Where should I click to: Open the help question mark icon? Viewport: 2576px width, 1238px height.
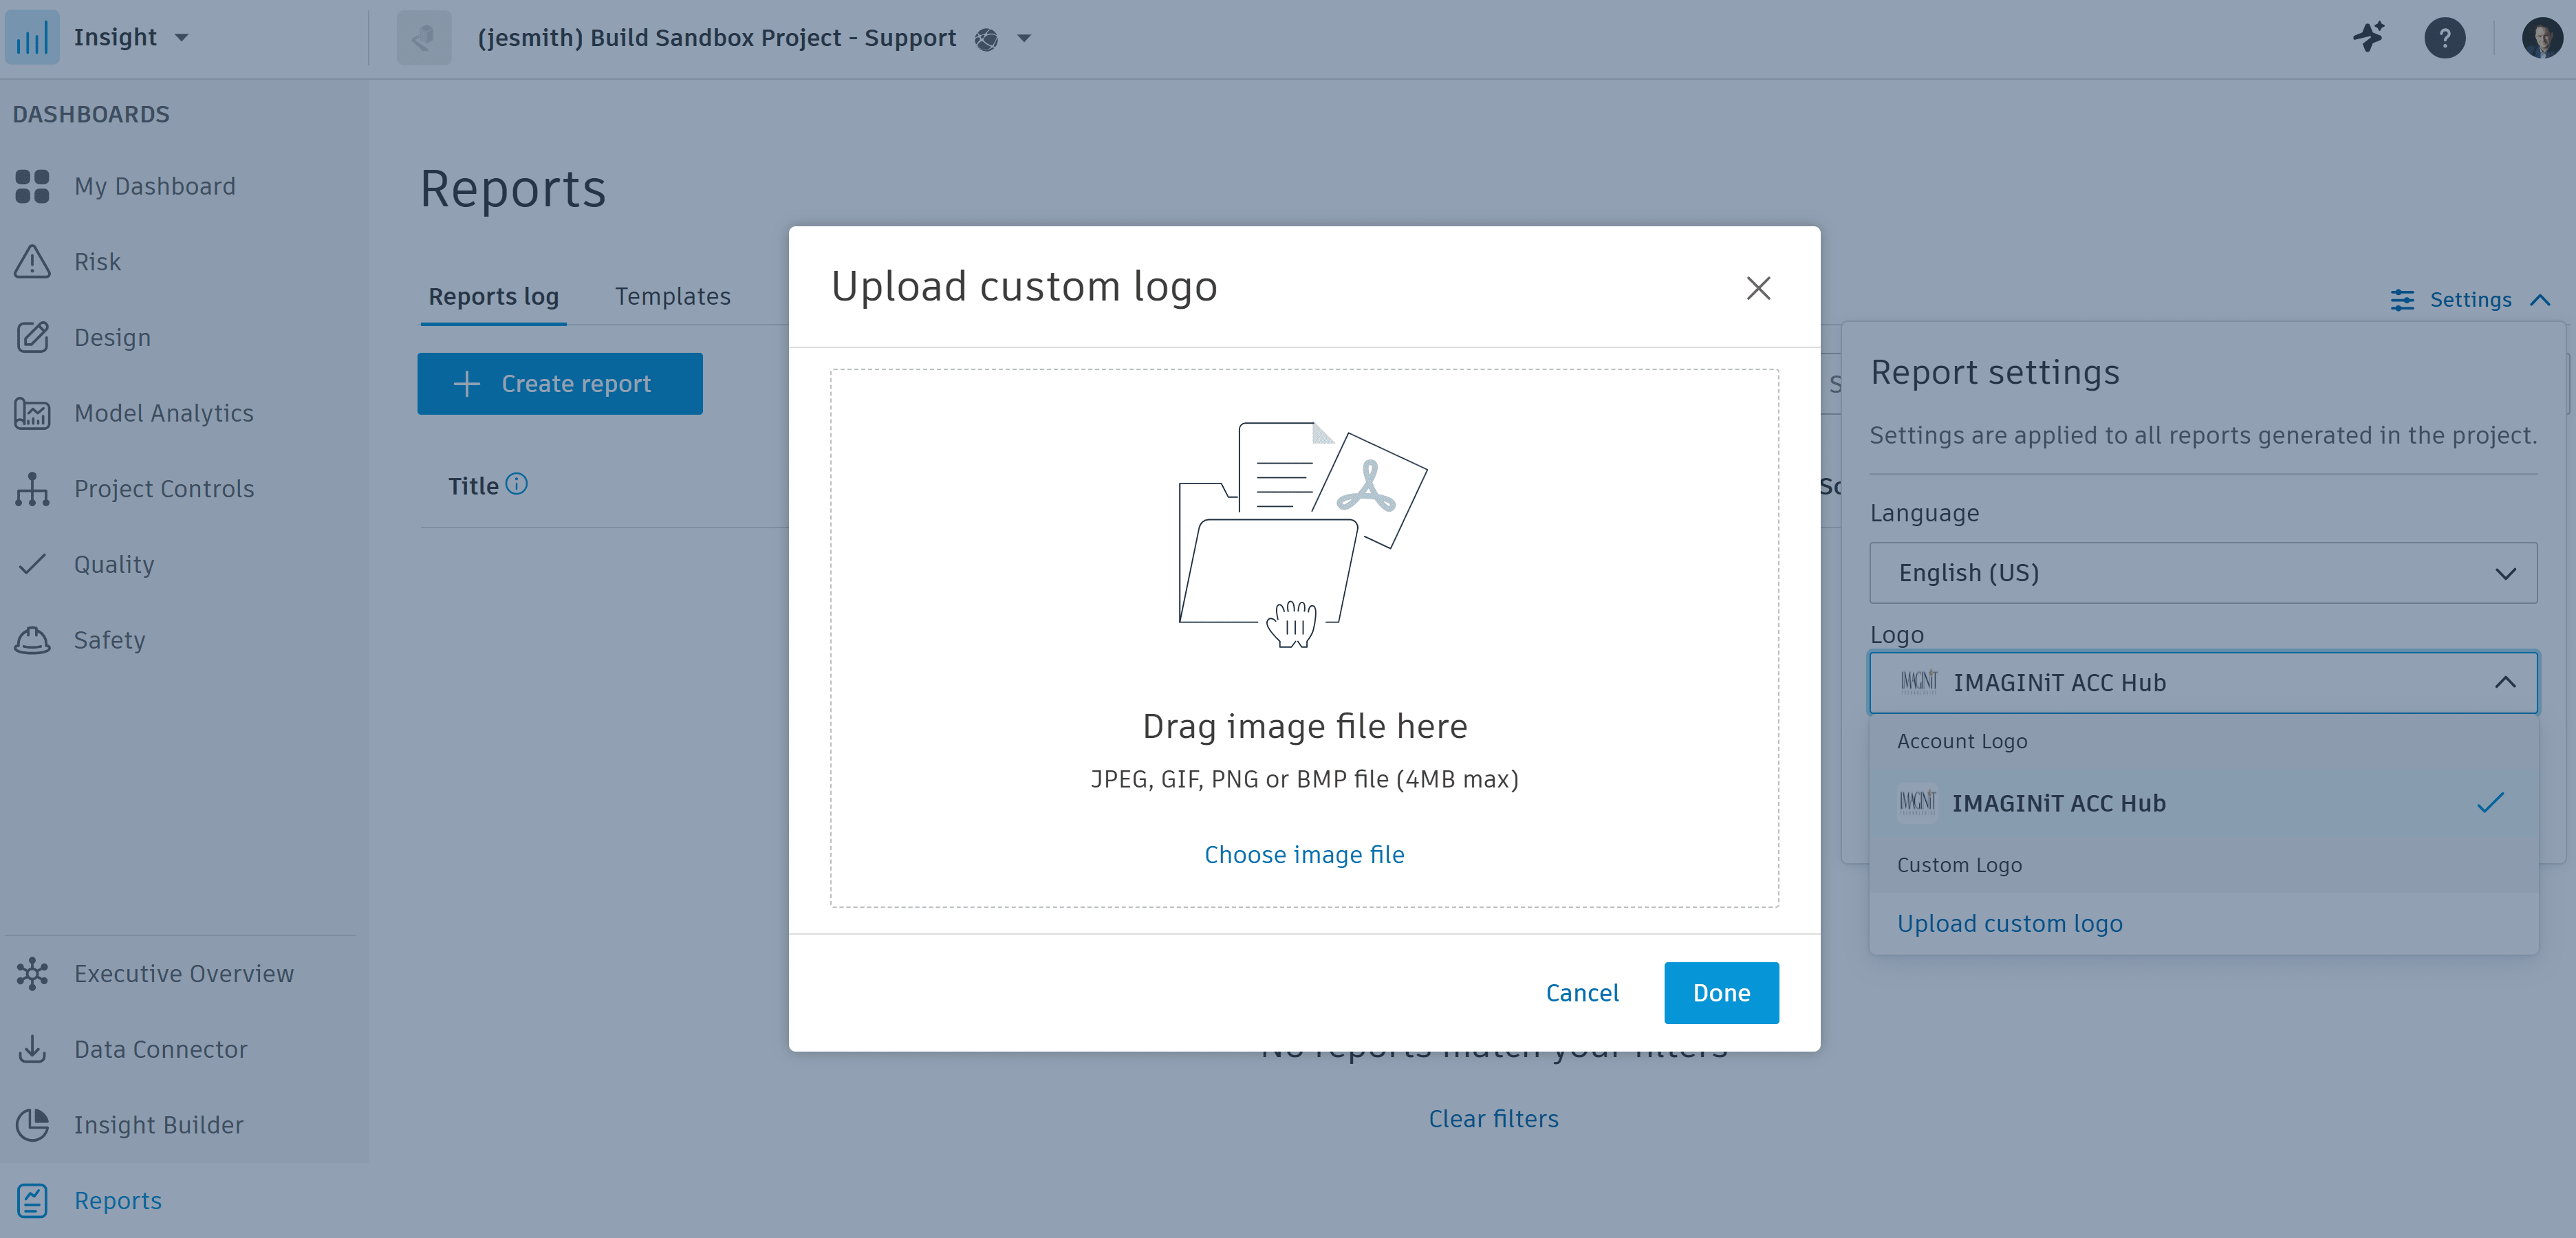2444,38
